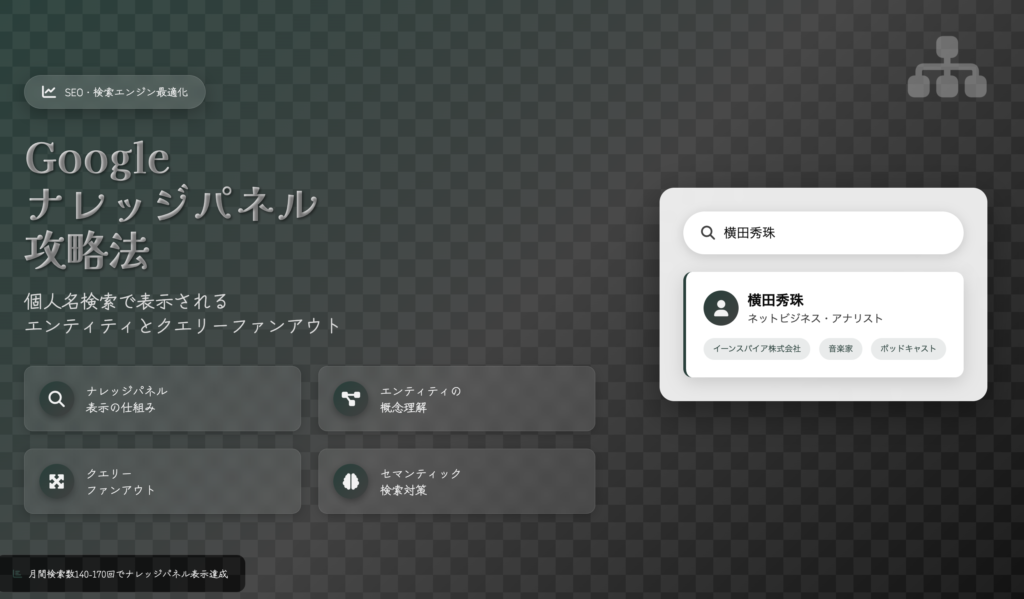Click the エンティティとクエリーファンアウト subtitle line

[x=183, y=325]
